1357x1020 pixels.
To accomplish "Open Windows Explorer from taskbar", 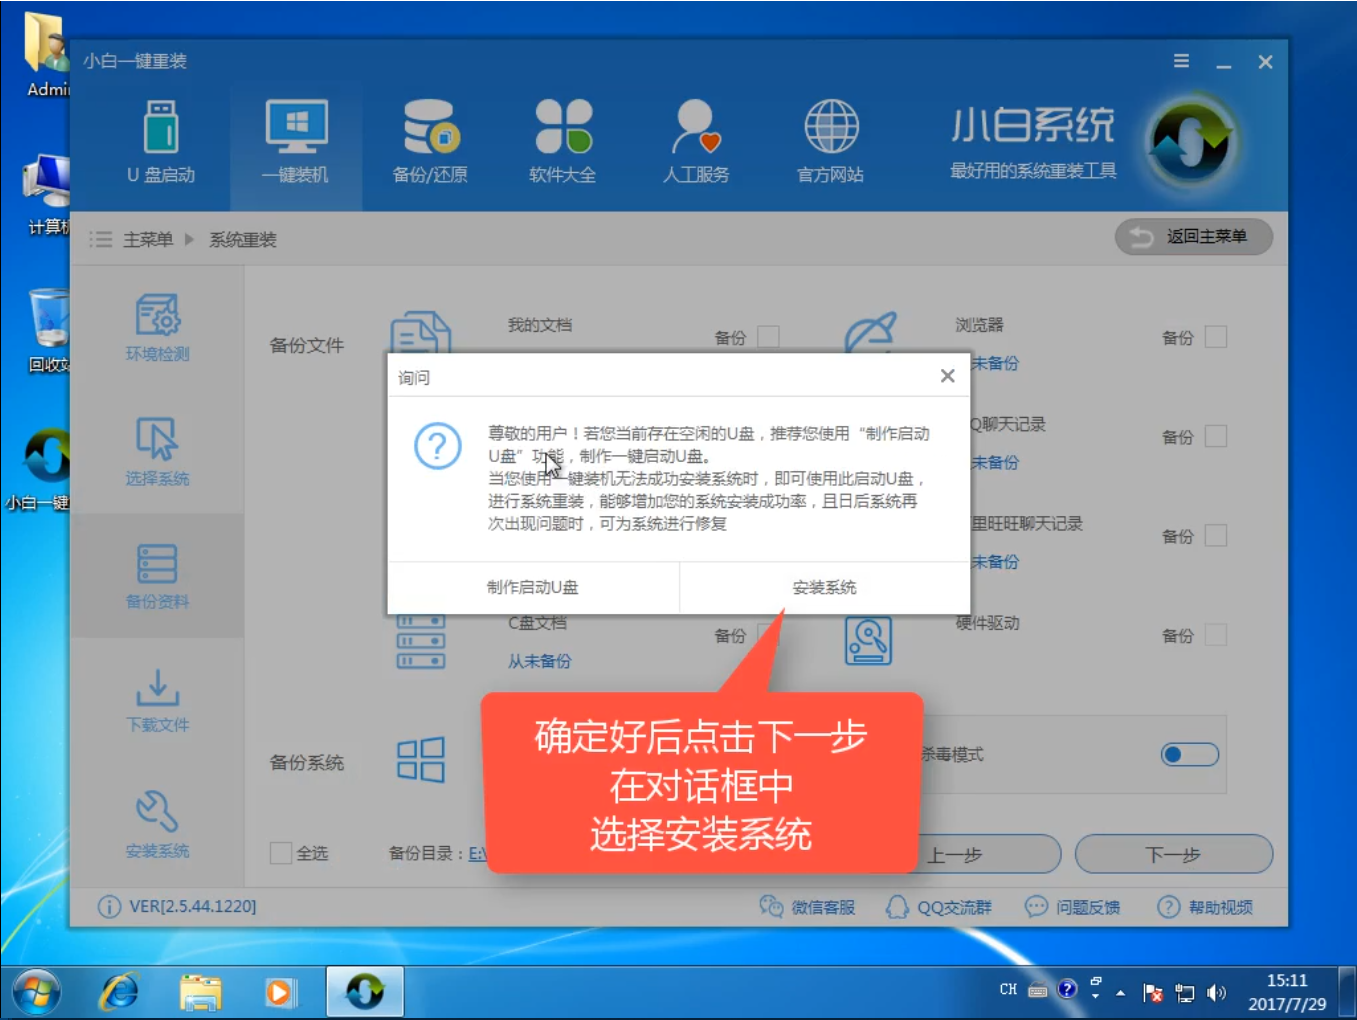I will [x=200, y=992].
